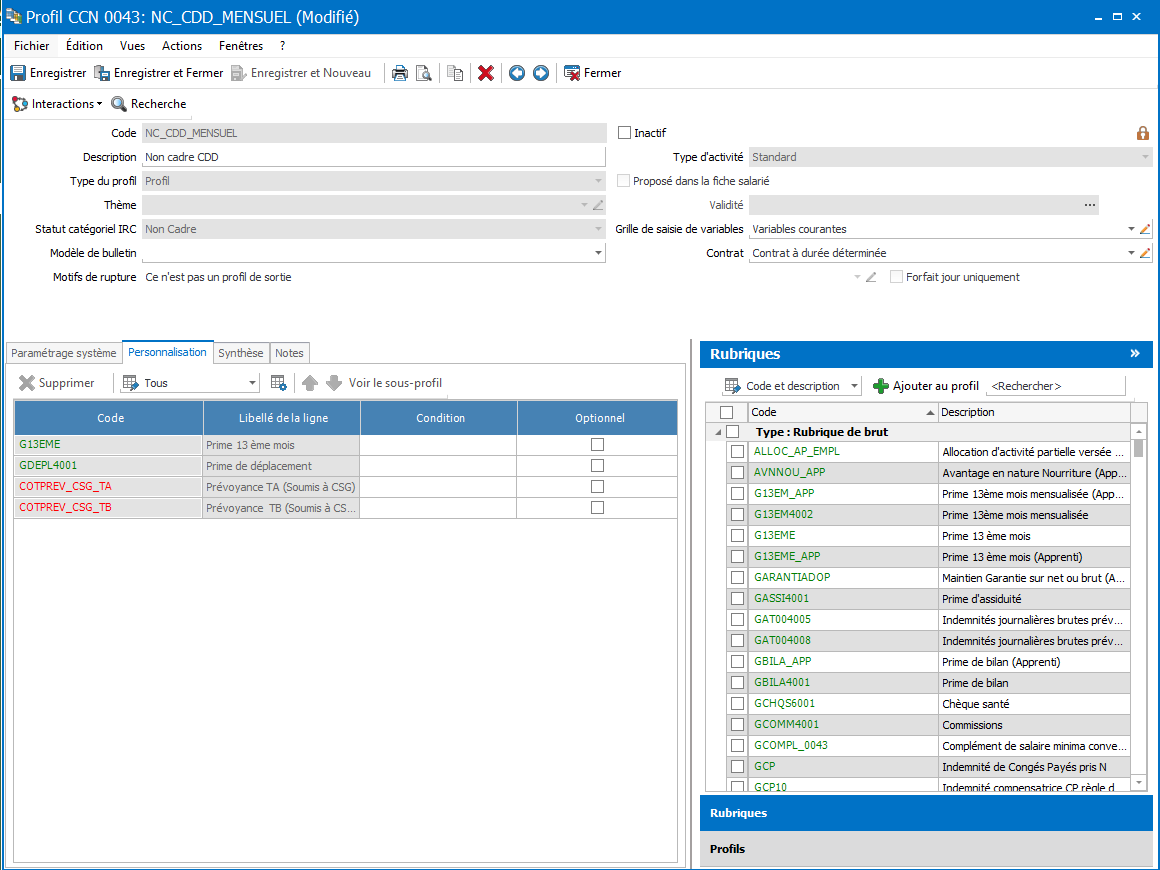Screen dimensions: 1160x870
Task: Check Optionnel box for G13EME row
Action: click(597, 445)
